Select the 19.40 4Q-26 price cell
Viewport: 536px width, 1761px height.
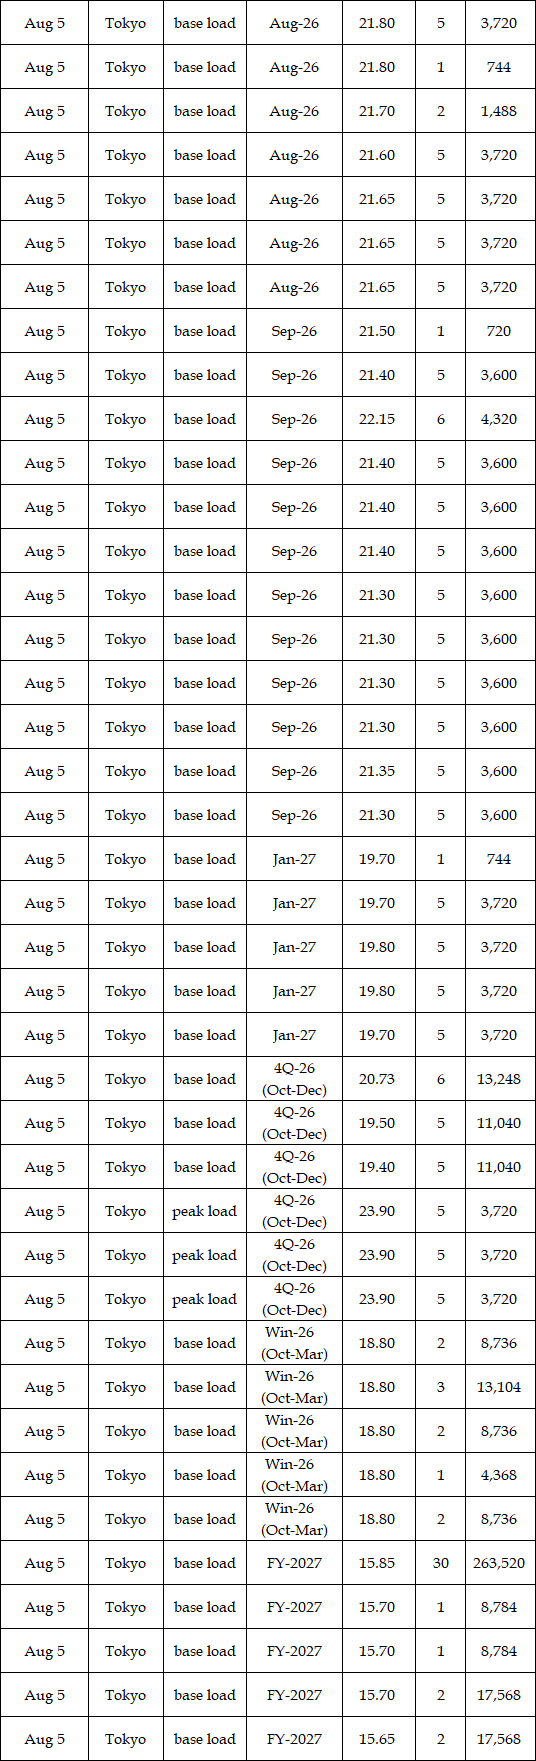(378, 1167)
